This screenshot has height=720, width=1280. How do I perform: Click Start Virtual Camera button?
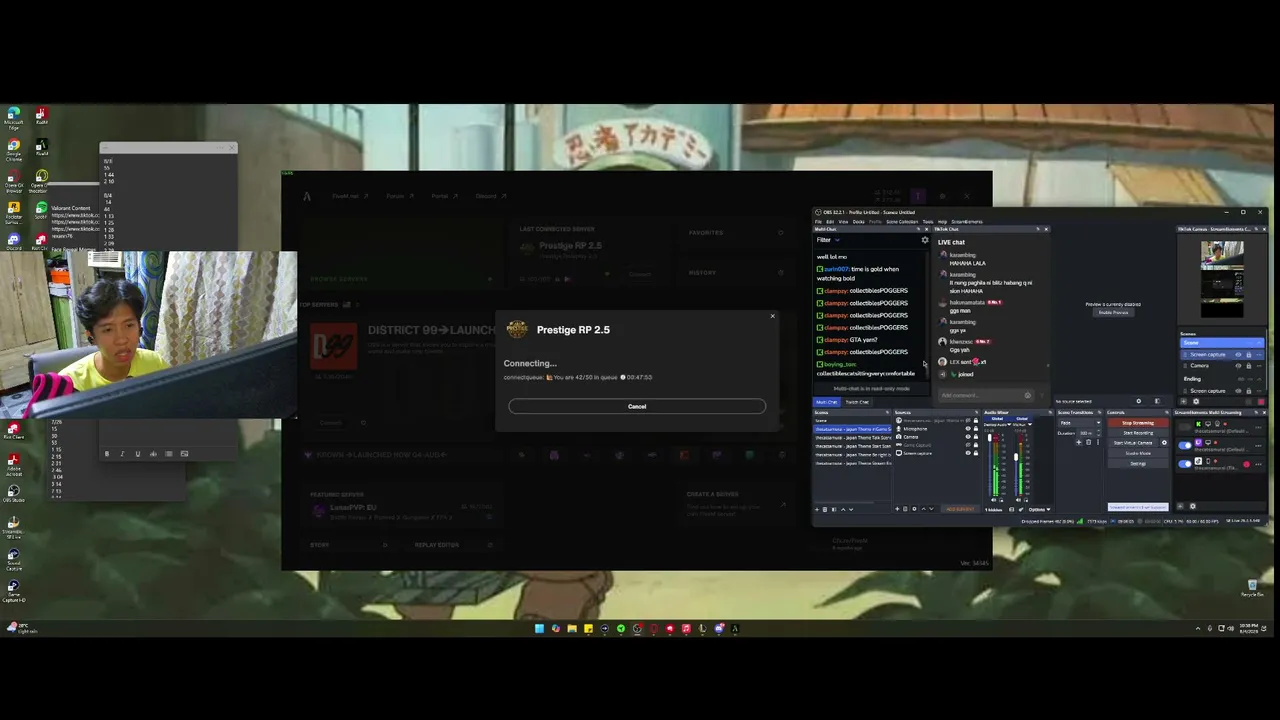click(x=1132, y=442)
